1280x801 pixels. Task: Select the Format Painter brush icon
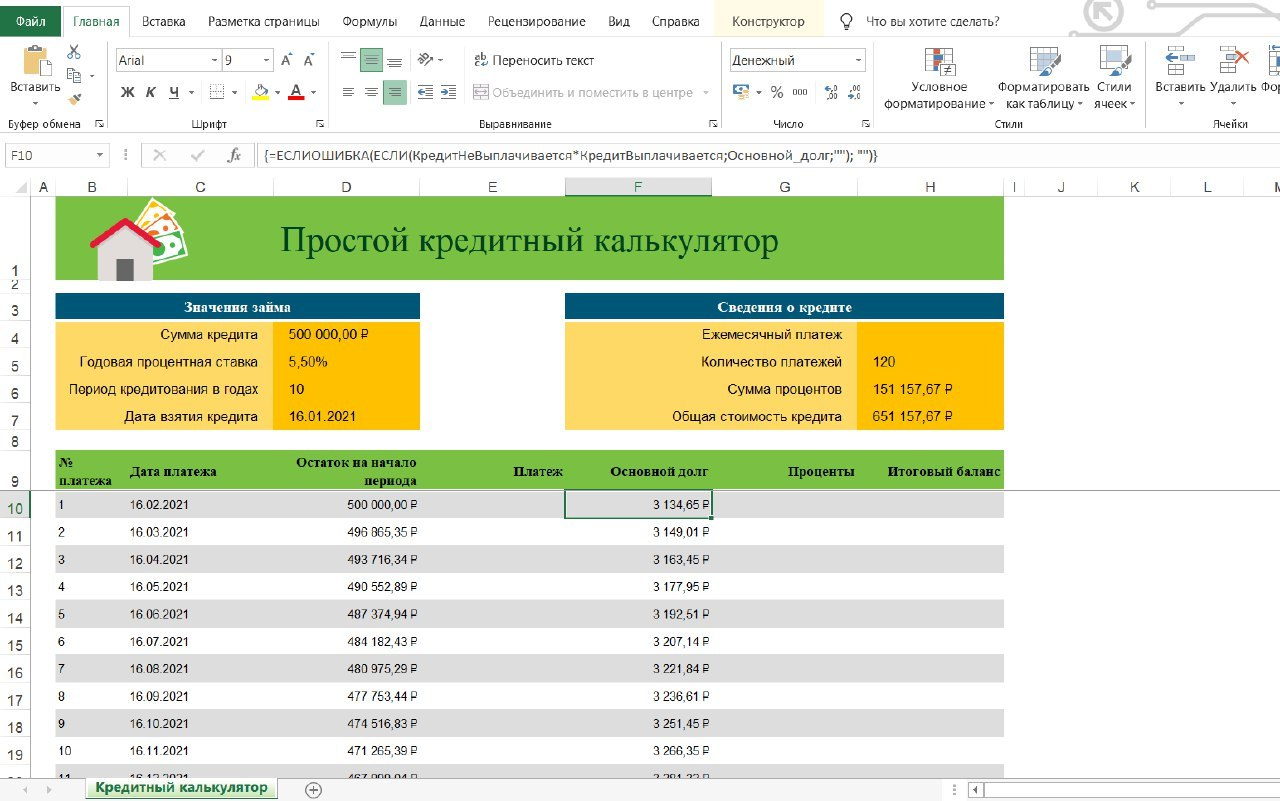pyautogui.click(x=74, y=98)
